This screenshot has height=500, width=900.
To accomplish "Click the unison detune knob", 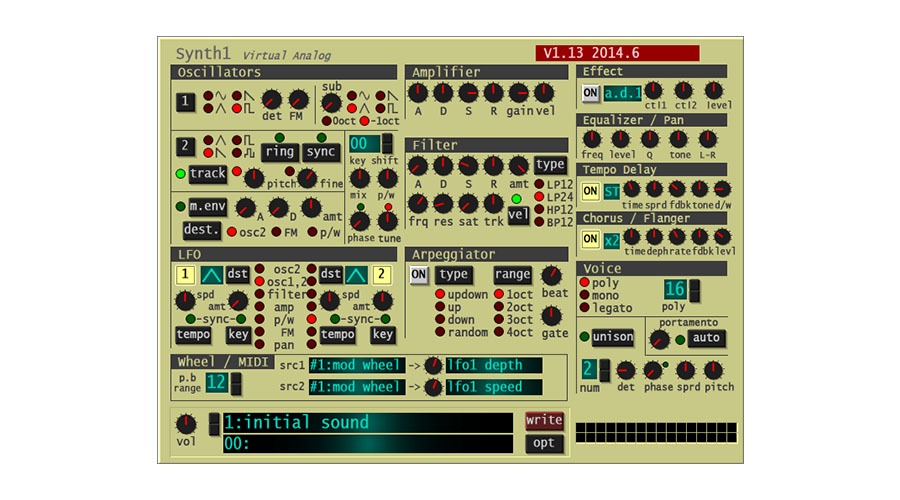I will click(626, 371).
